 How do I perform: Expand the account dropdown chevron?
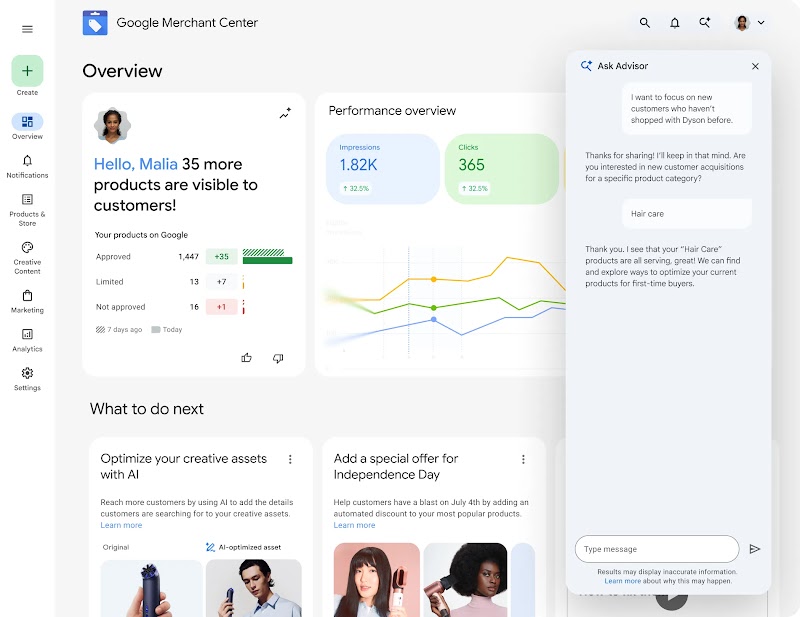(x=761, y=22)
